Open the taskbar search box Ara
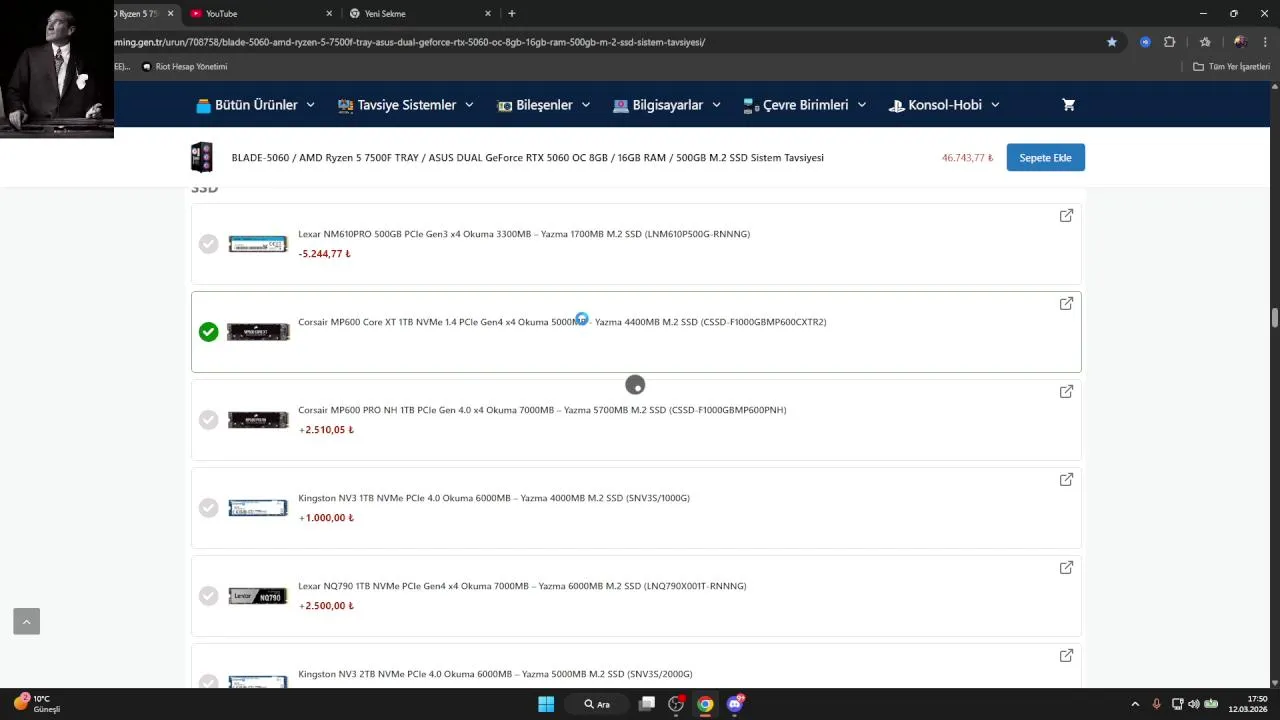1280x720 pixels. [x=598, y=704]
